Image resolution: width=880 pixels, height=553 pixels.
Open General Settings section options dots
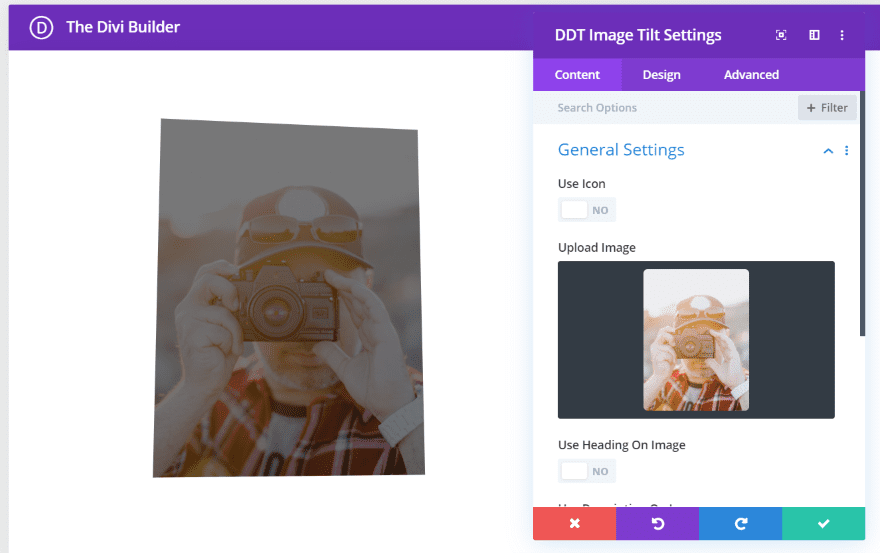click(x=846, y=150)
